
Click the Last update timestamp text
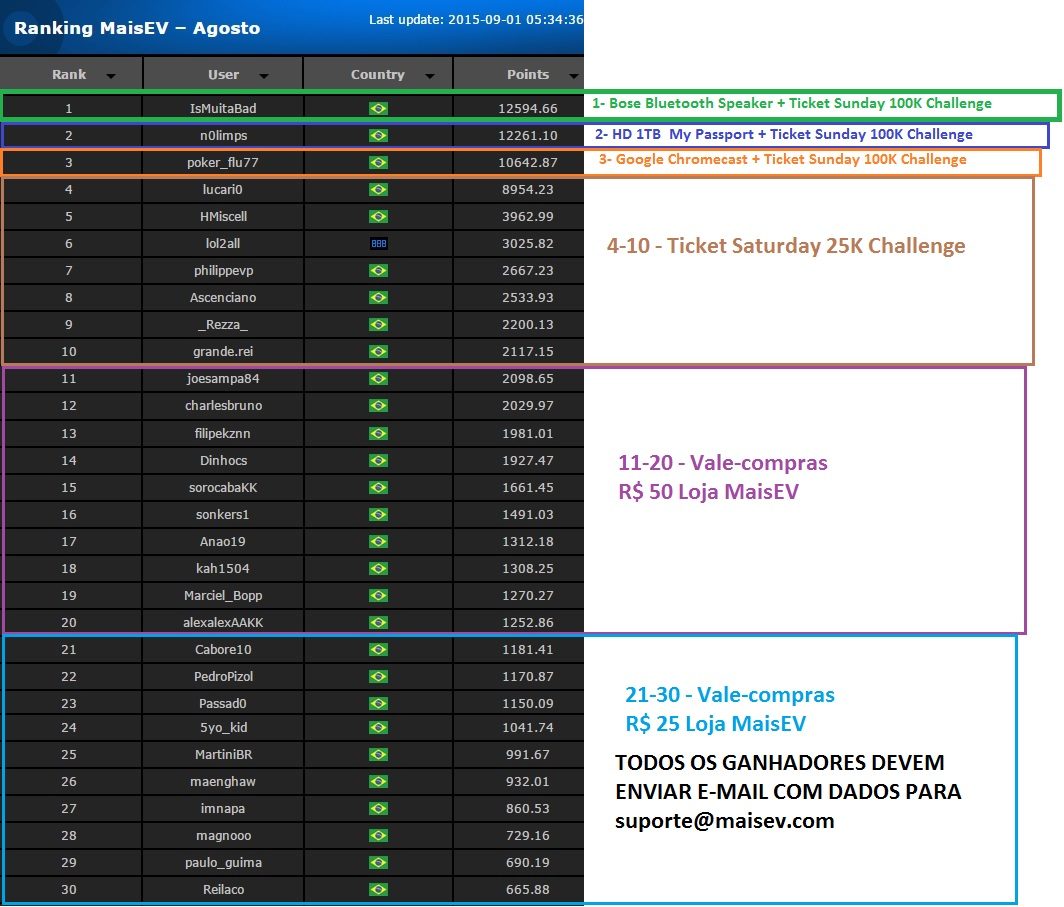[476, 20]
